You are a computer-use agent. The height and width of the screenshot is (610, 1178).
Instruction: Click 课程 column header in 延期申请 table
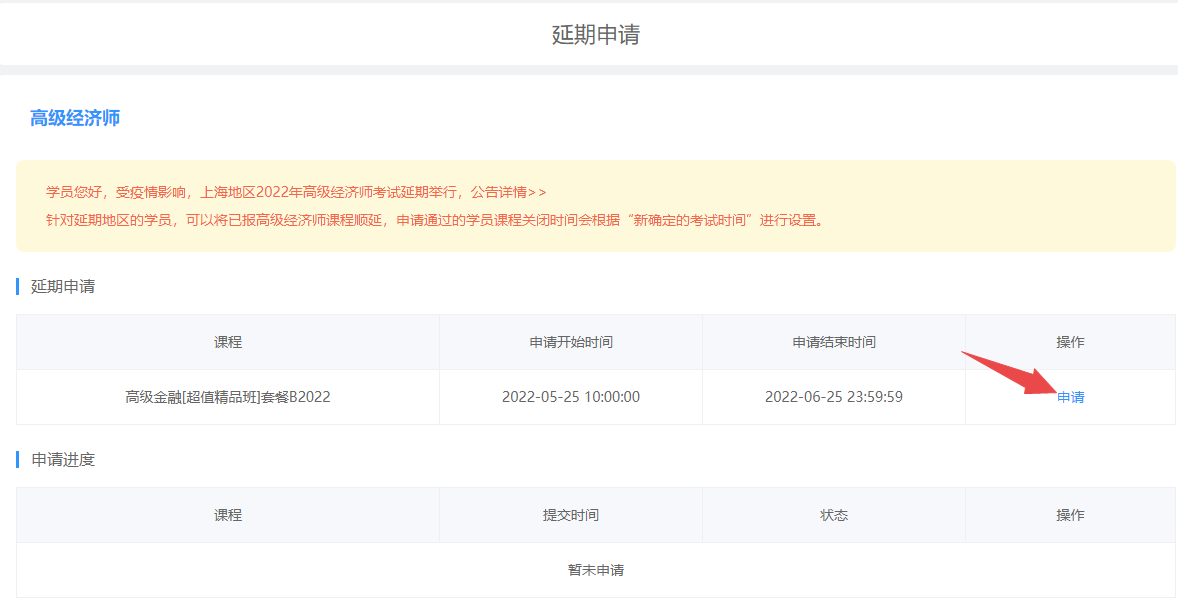tap(228, 342)
